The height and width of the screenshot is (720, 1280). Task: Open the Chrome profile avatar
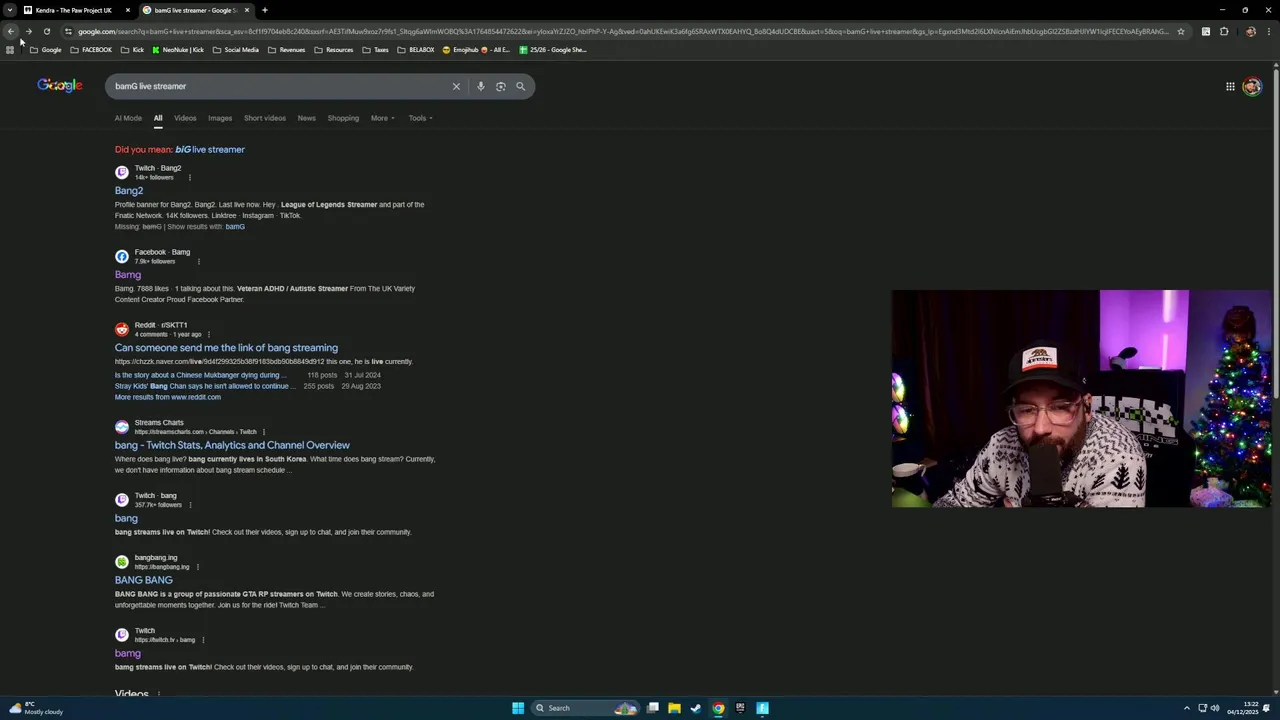coord(1250,31)
